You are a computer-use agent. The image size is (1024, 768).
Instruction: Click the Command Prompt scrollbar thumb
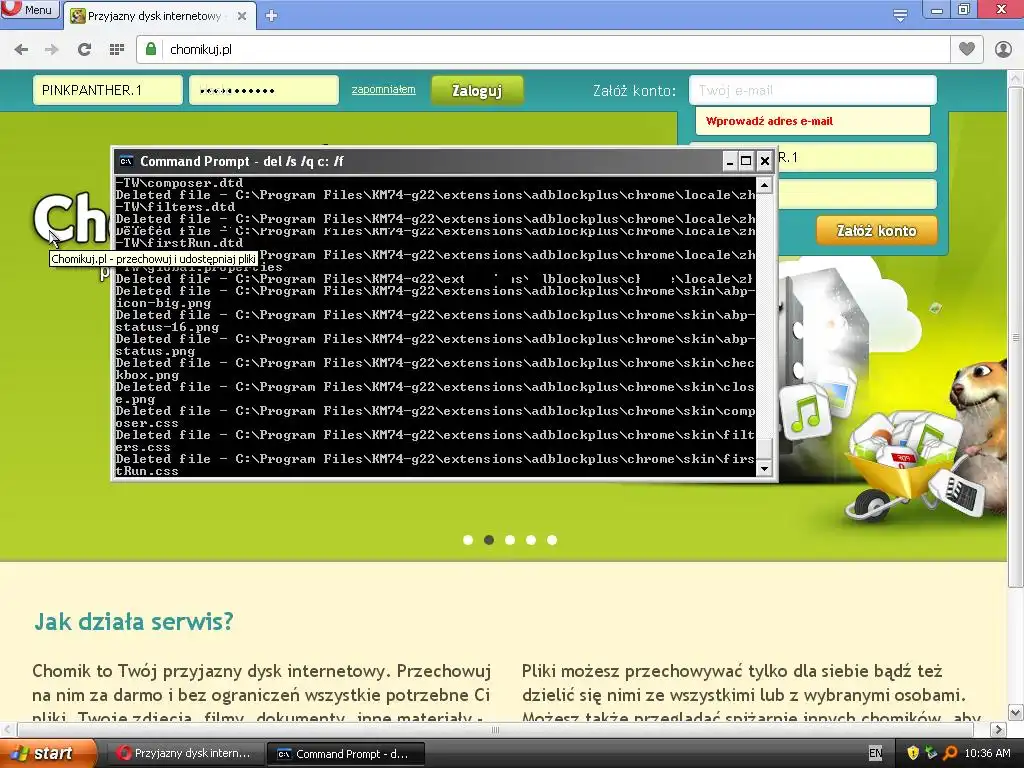pyautogui.click(x=764, y=447)
